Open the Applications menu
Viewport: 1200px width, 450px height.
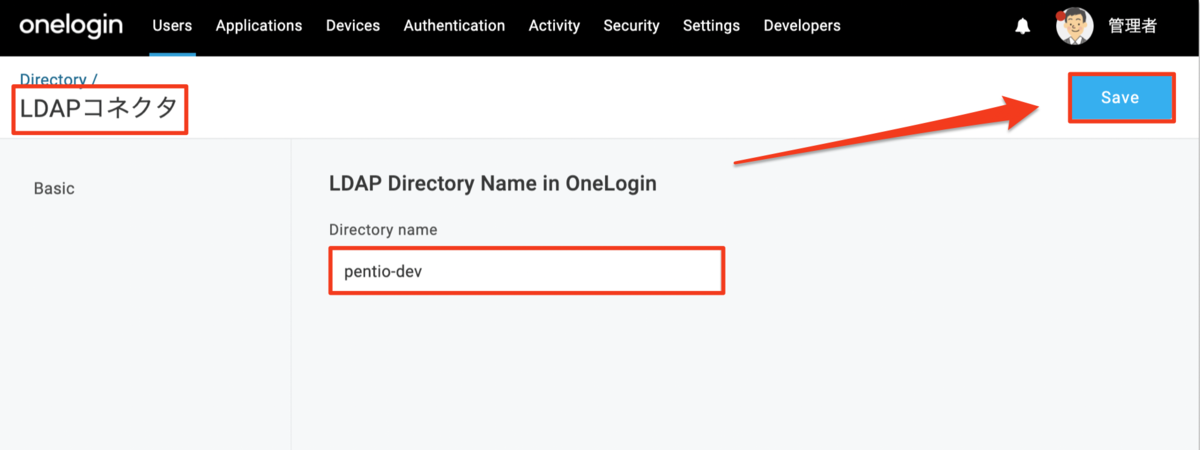coord(259,26)
